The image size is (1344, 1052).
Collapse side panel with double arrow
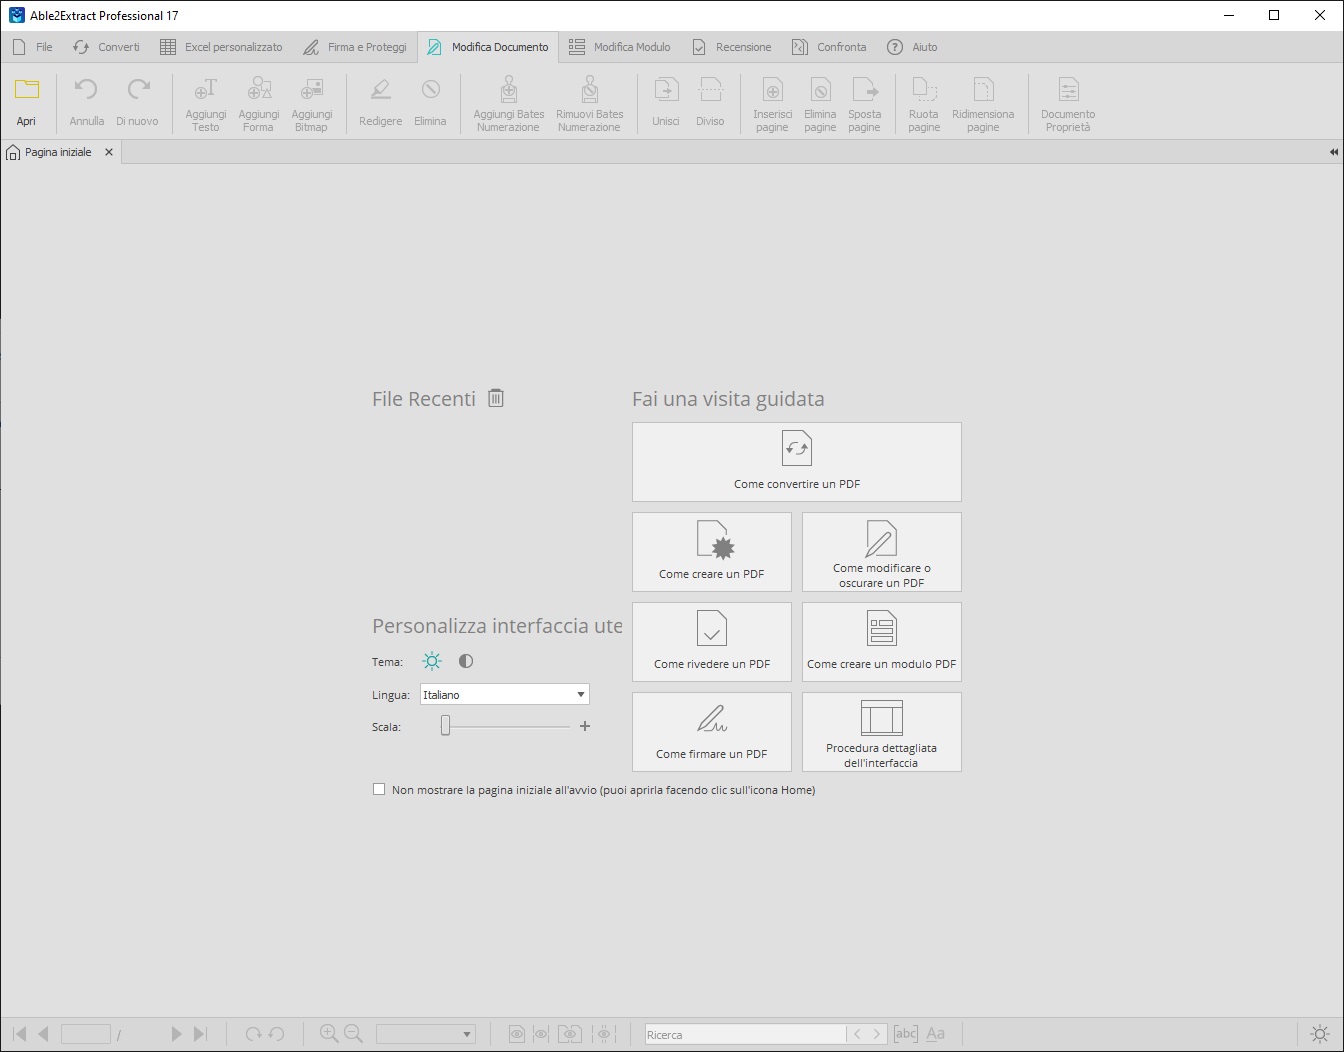1333,152
